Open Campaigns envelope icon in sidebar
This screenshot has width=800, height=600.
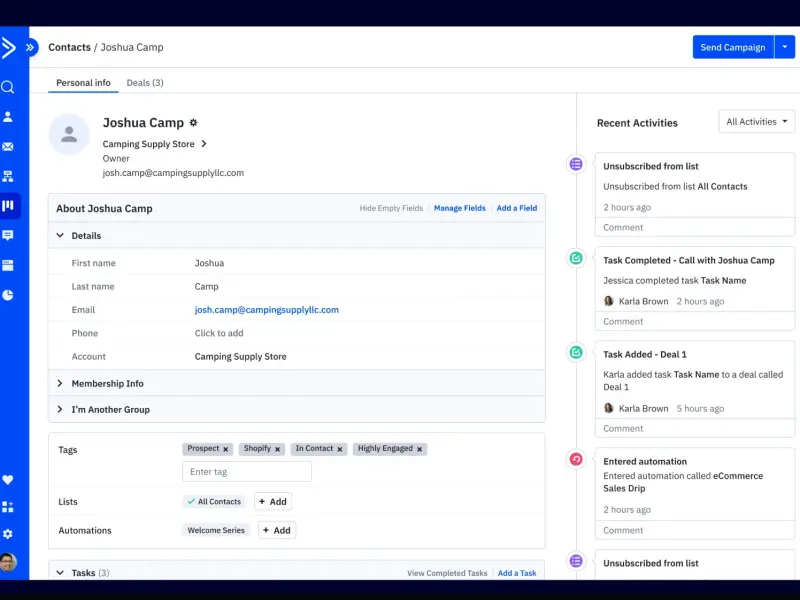8,147
